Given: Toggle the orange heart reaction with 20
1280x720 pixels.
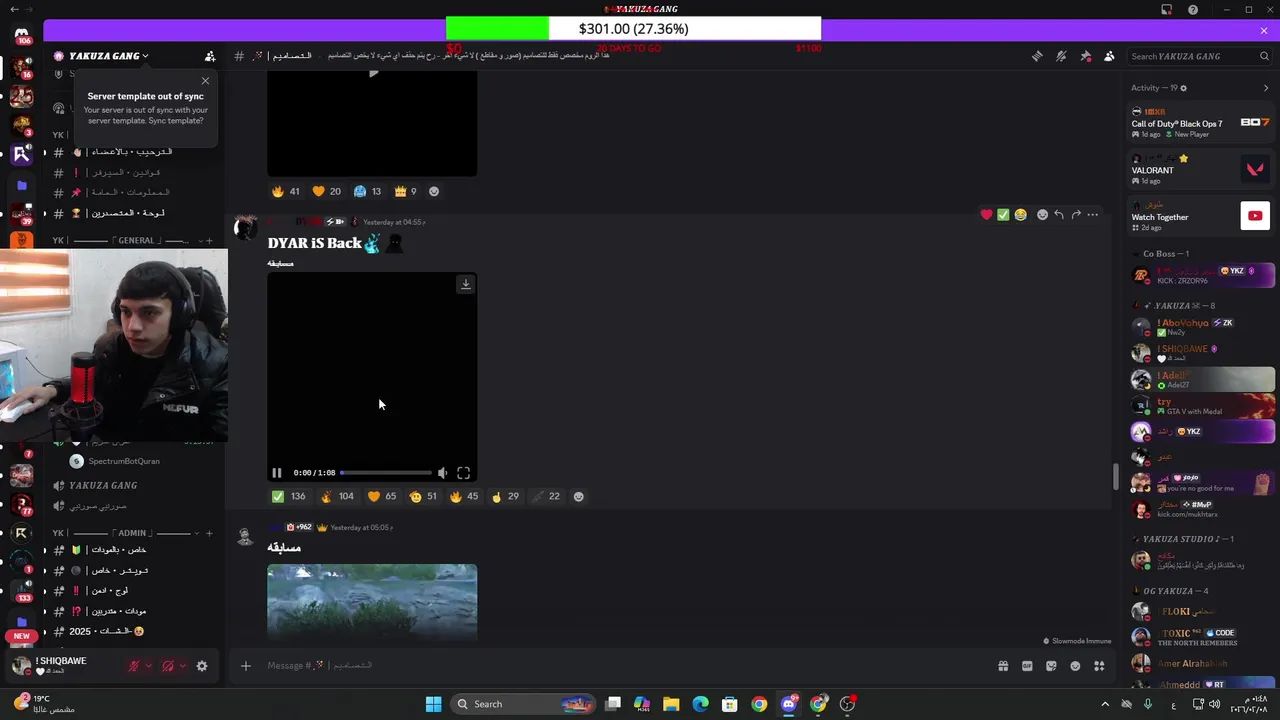Looking at the screenshot, I should [x=327, y=191].
